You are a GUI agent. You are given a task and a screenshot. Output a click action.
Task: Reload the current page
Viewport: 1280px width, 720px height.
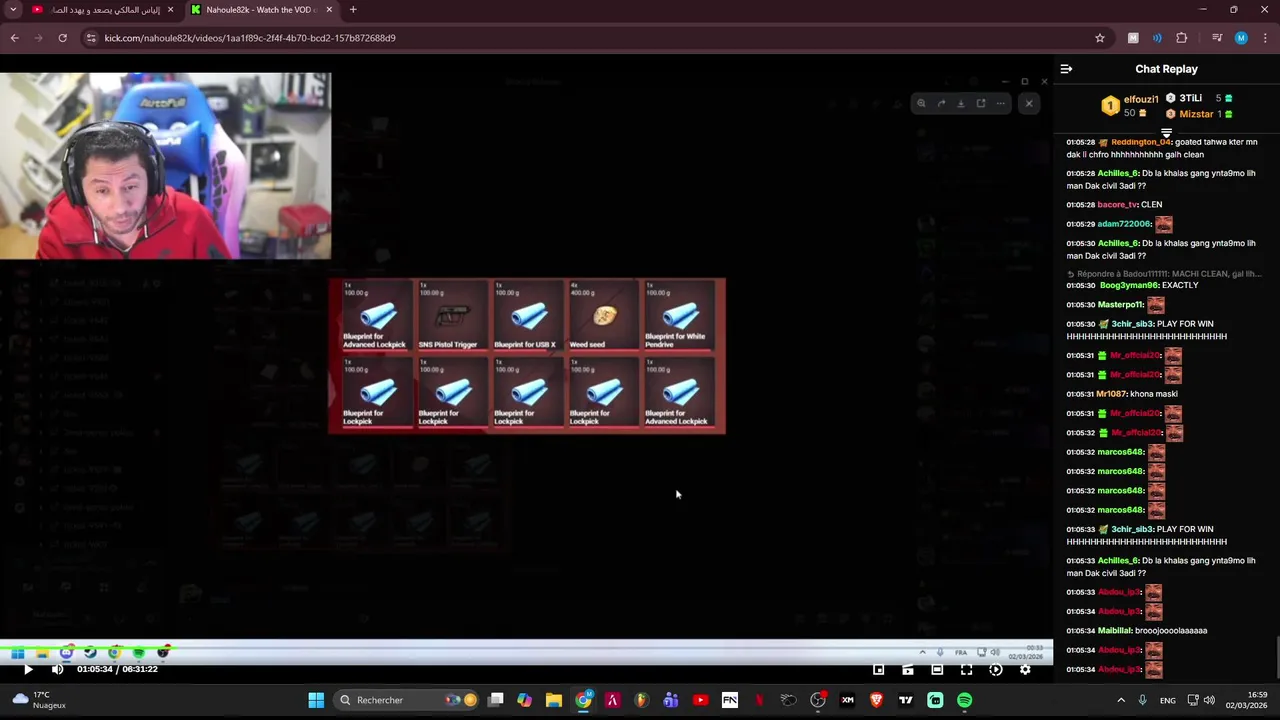pyautogui.click(x=62, y=38)
